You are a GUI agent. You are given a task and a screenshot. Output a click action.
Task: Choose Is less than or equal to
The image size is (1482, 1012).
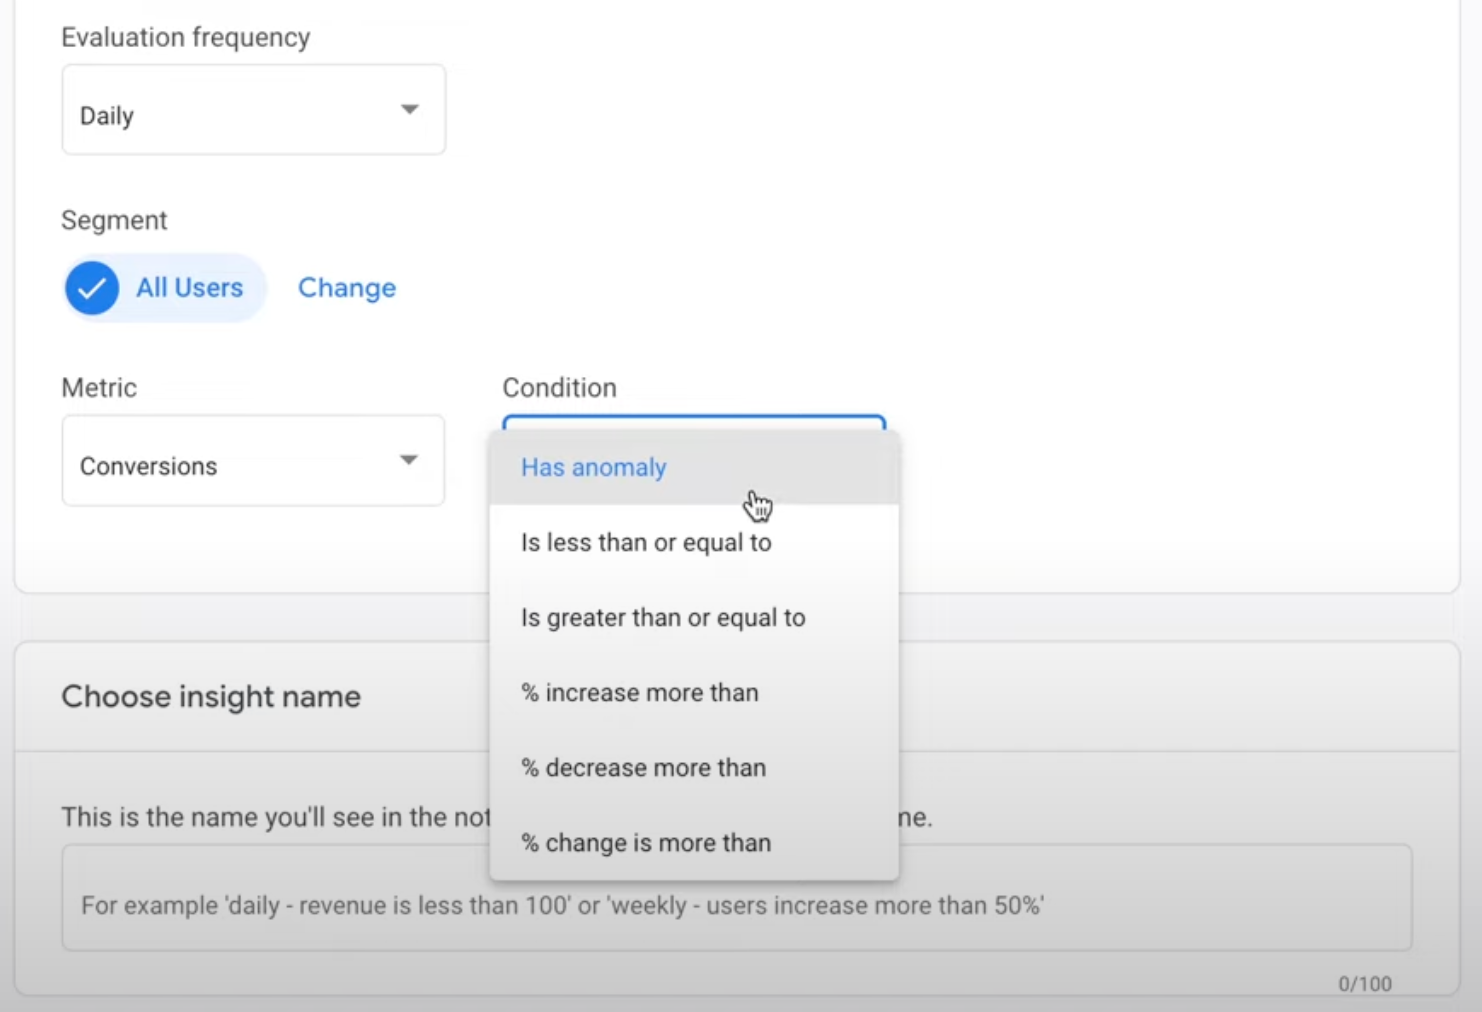pyautogui.click(x=645, y=542)
